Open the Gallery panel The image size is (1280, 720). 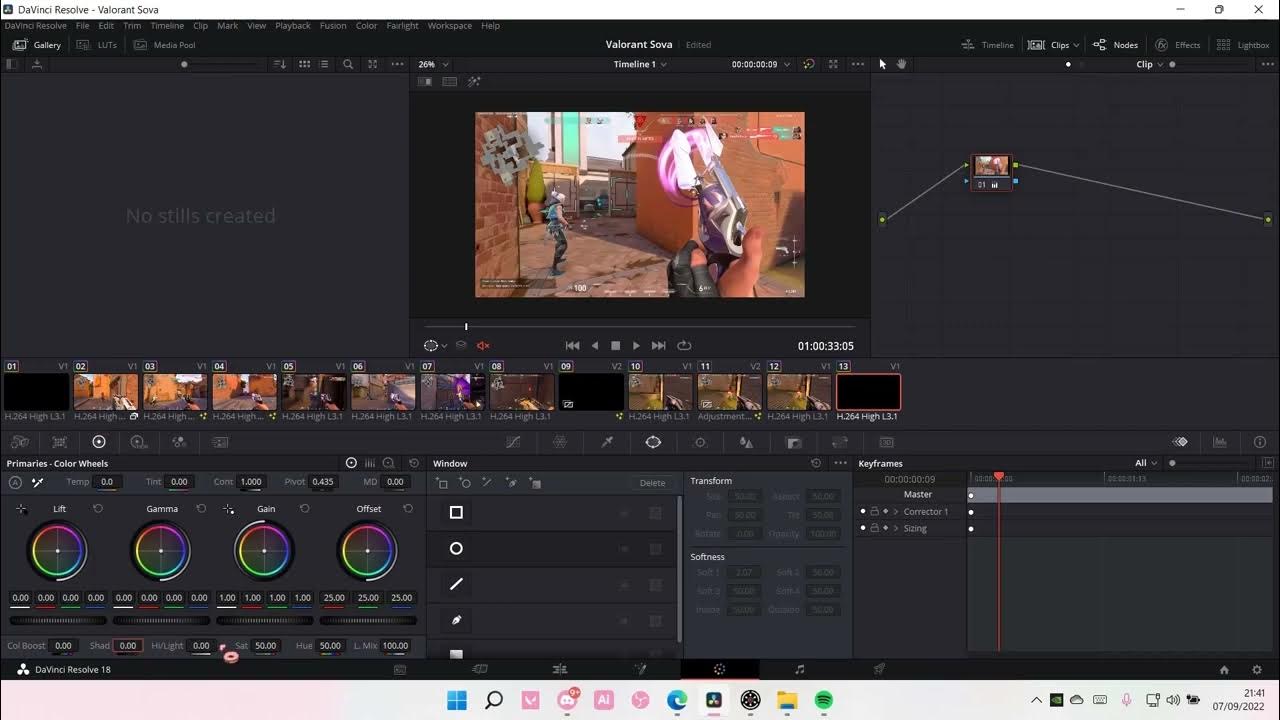click(37, 45)
